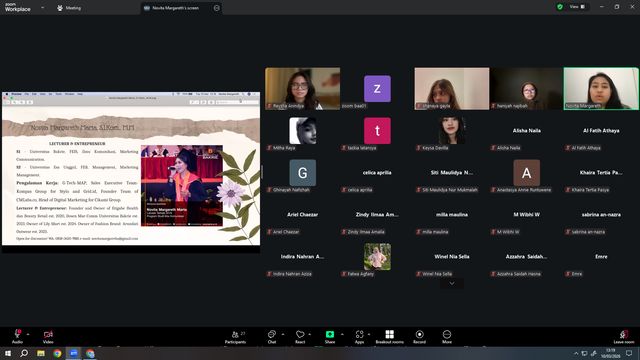Open the Chat panel

(x=271, y=337)
